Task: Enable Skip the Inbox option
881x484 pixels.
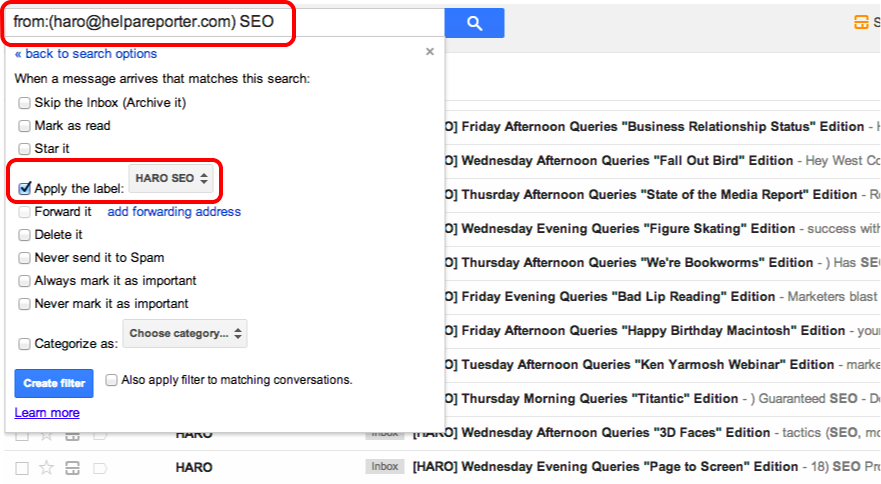Action: coord(24,102)
